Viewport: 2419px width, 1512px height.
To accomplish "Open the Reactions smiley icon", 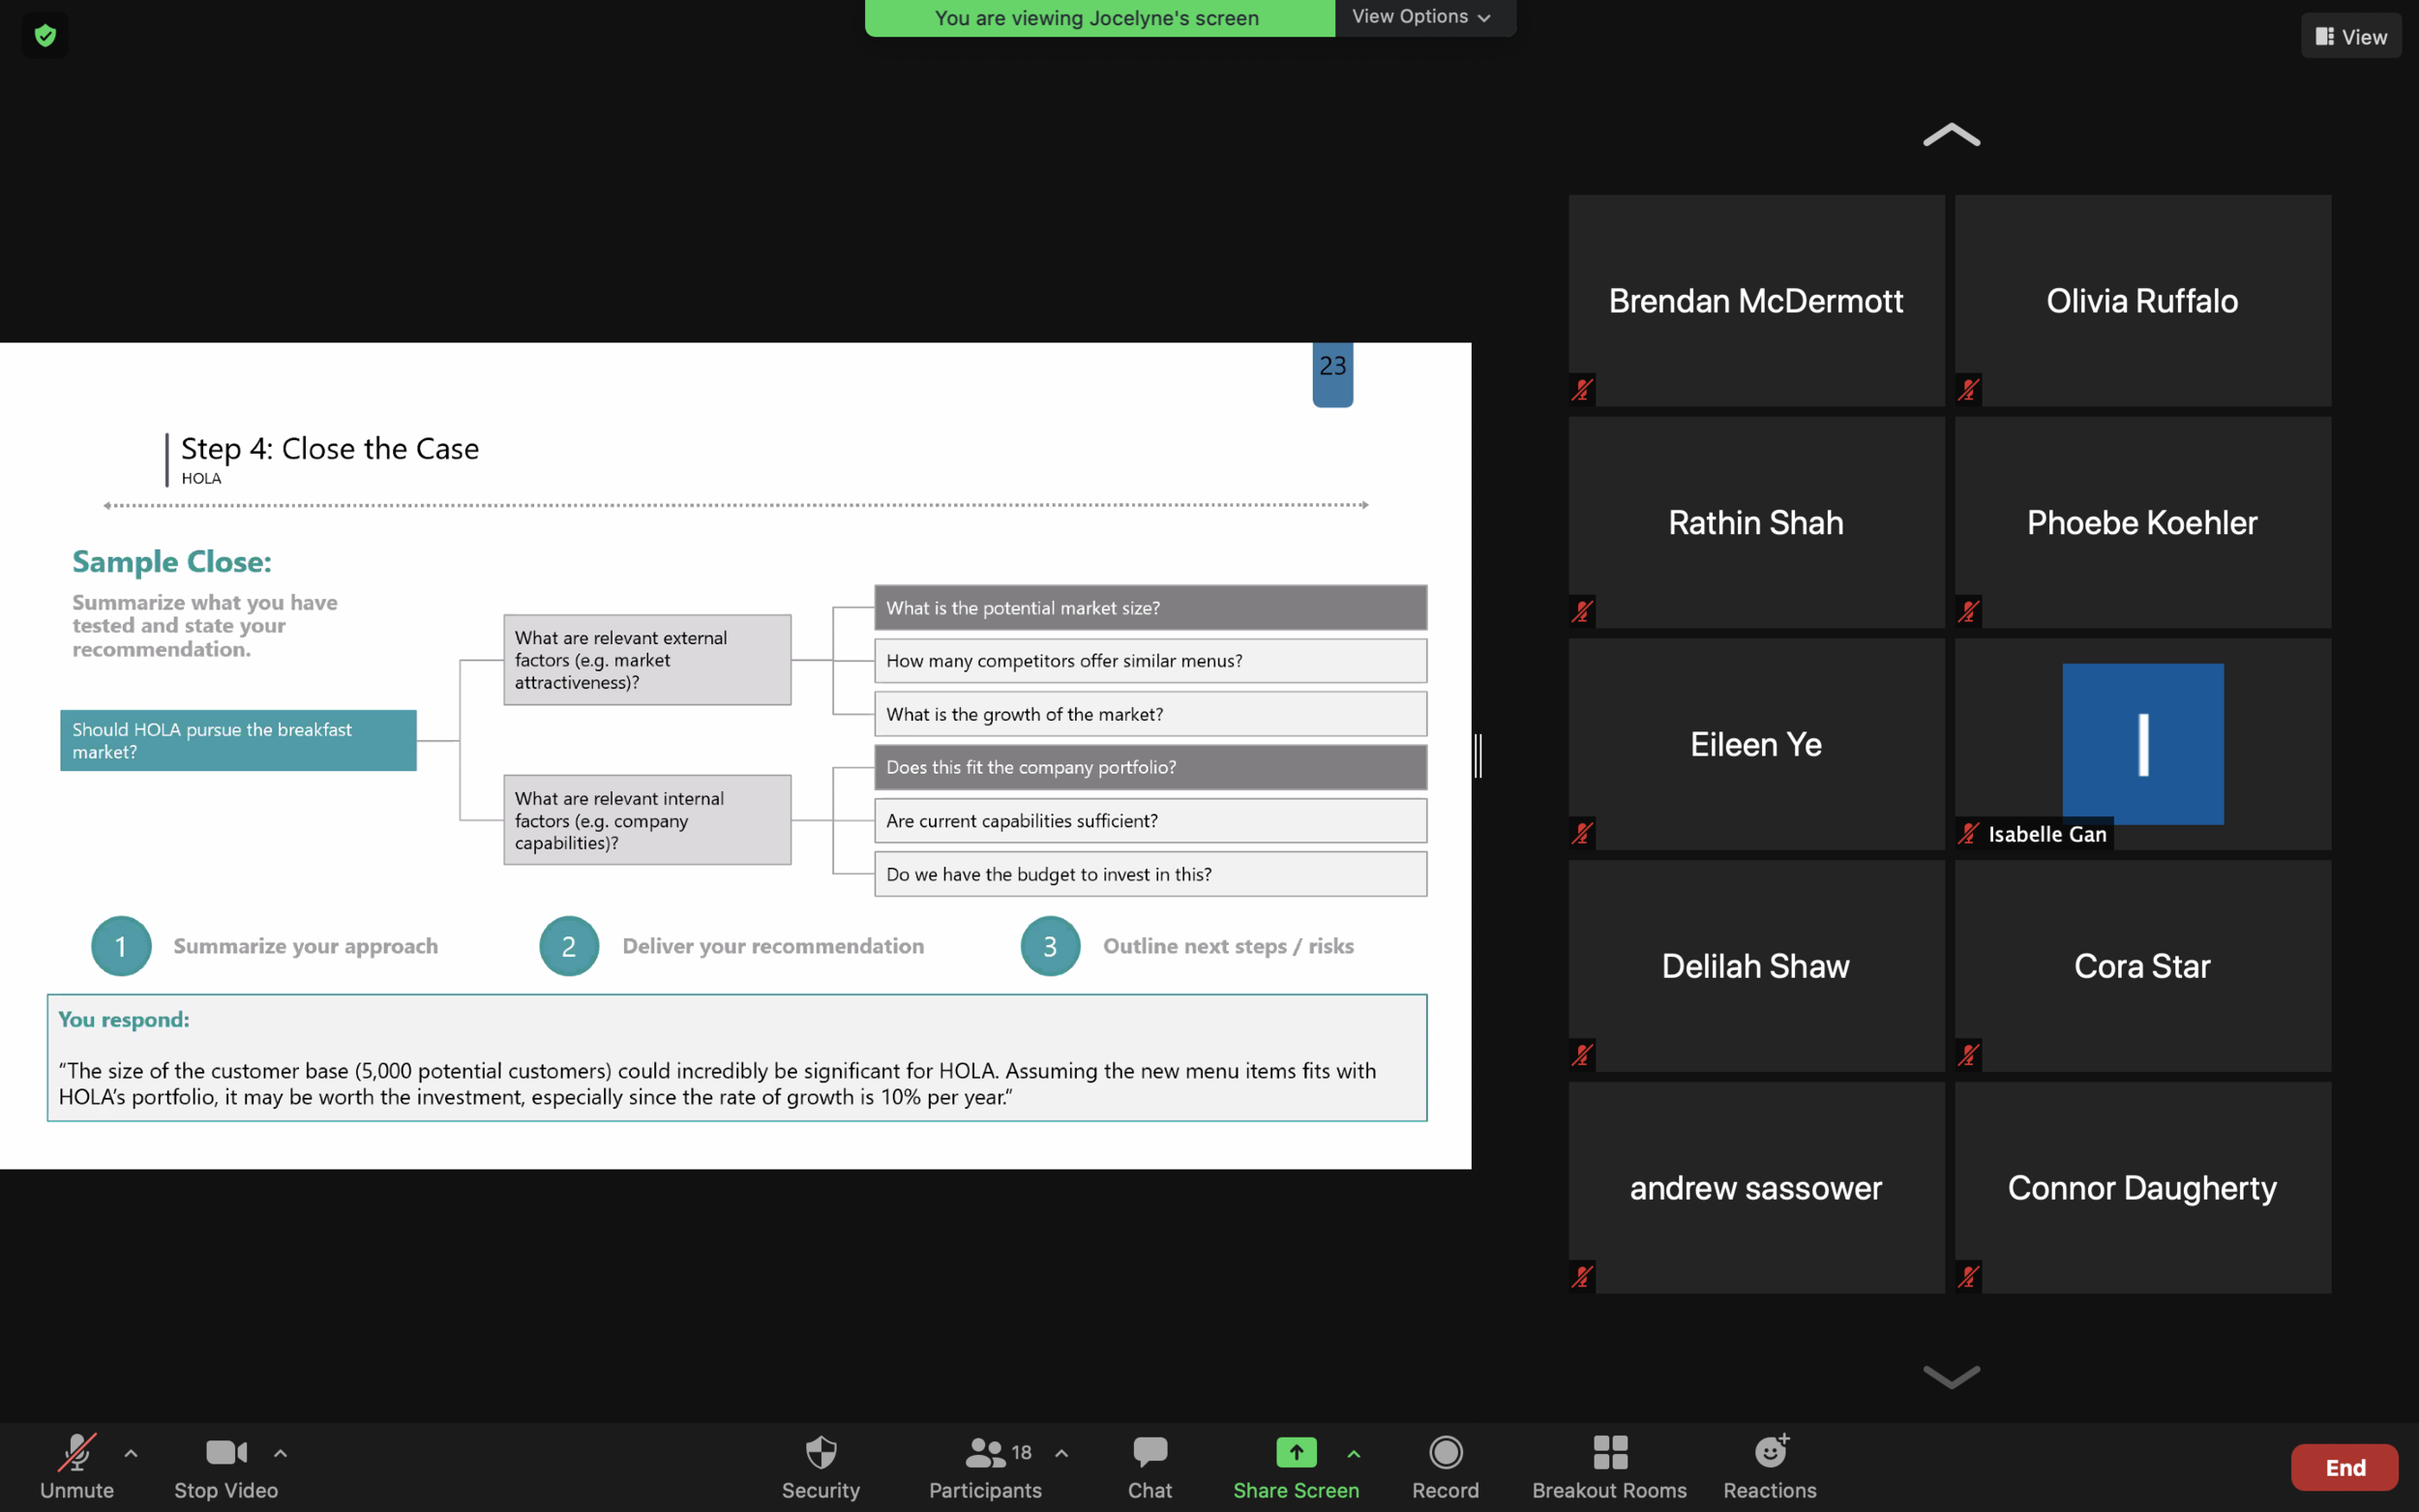I will (x=1770, y=1451).
